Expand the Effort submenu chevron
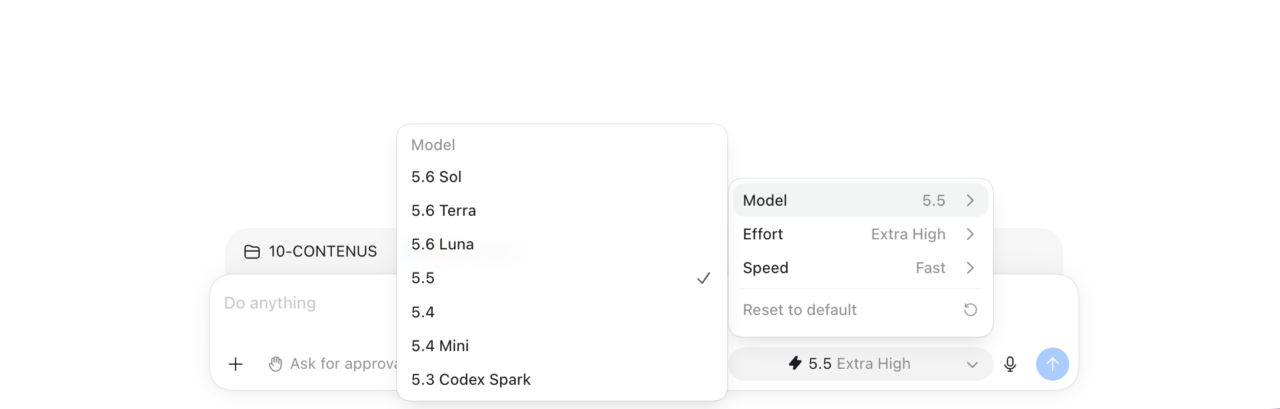This screenshot has height=409, width=1280. pyautogui.click(x=970, y=234)
